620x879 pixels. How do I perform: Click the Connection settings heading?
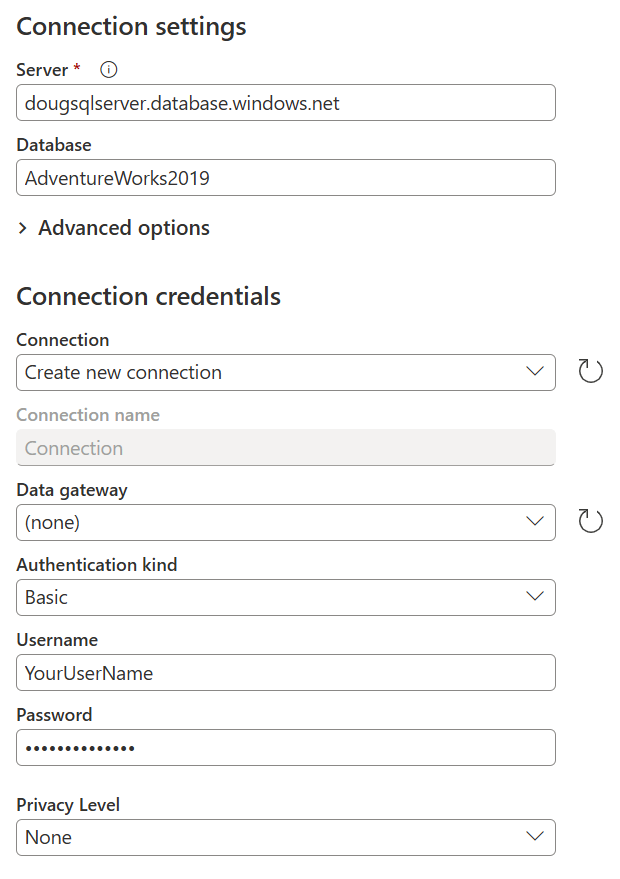point(131,27)
